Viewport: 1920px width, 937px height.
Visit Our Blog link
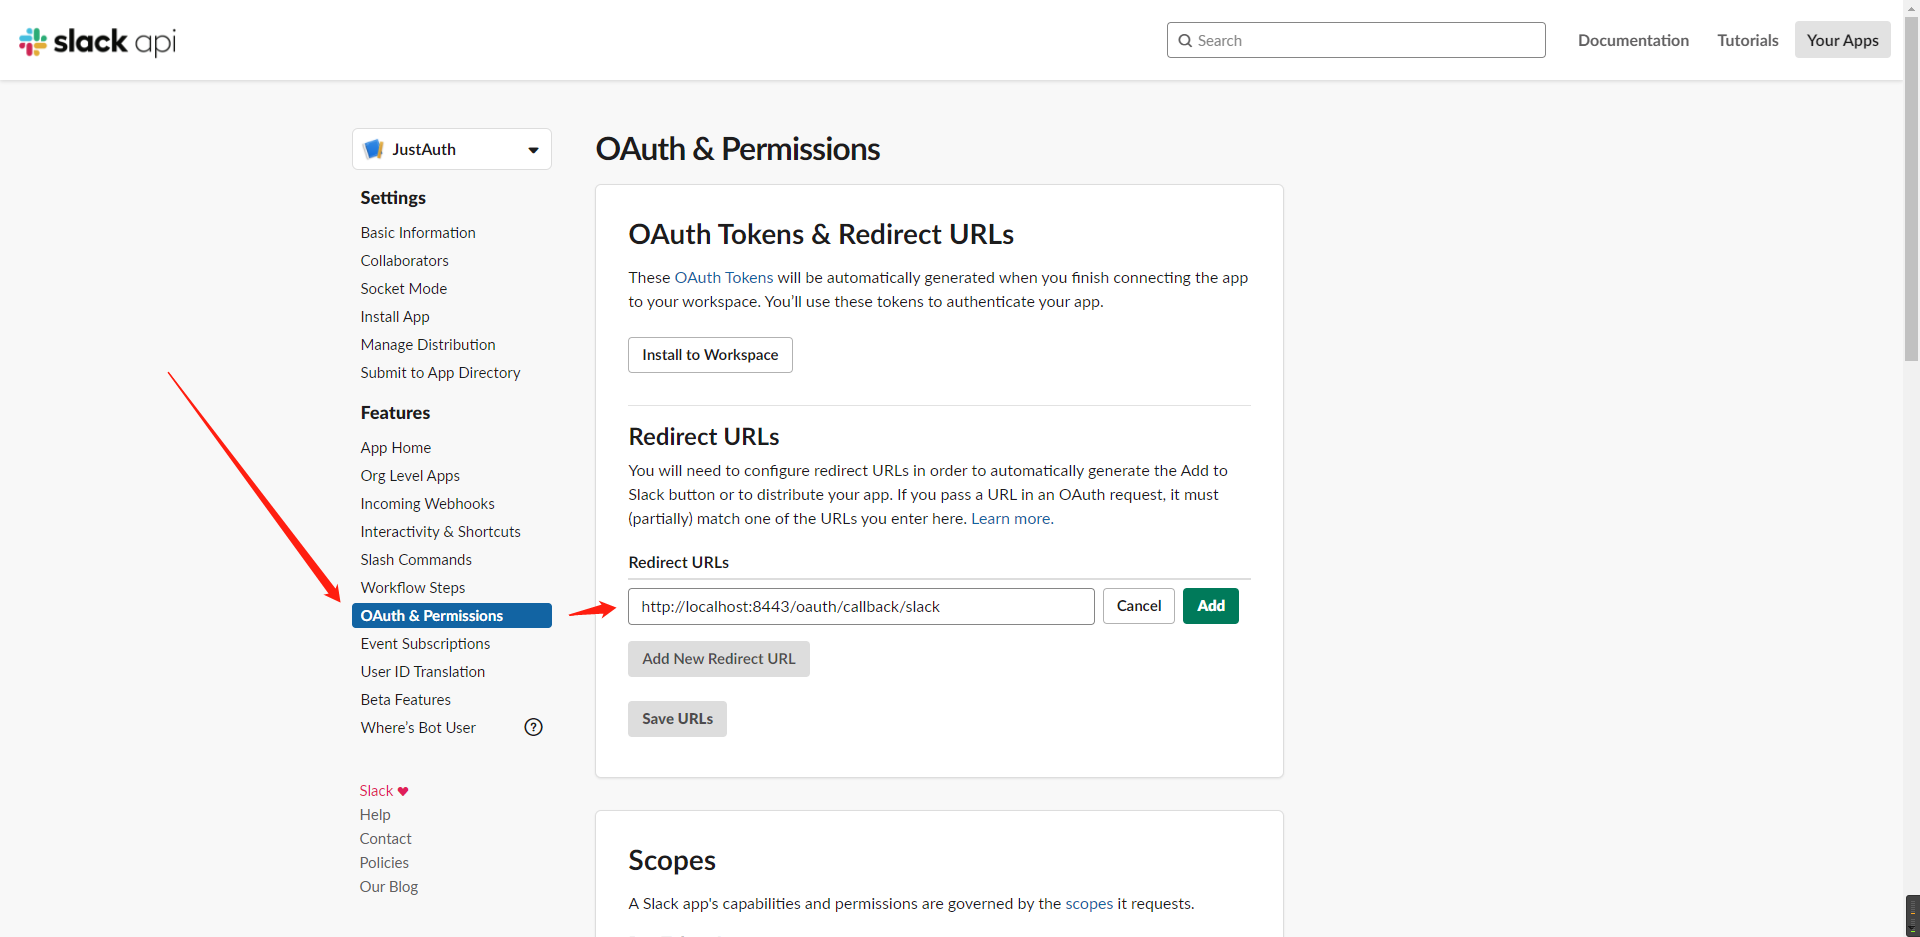pyautogui.click(x=389, y=886)
